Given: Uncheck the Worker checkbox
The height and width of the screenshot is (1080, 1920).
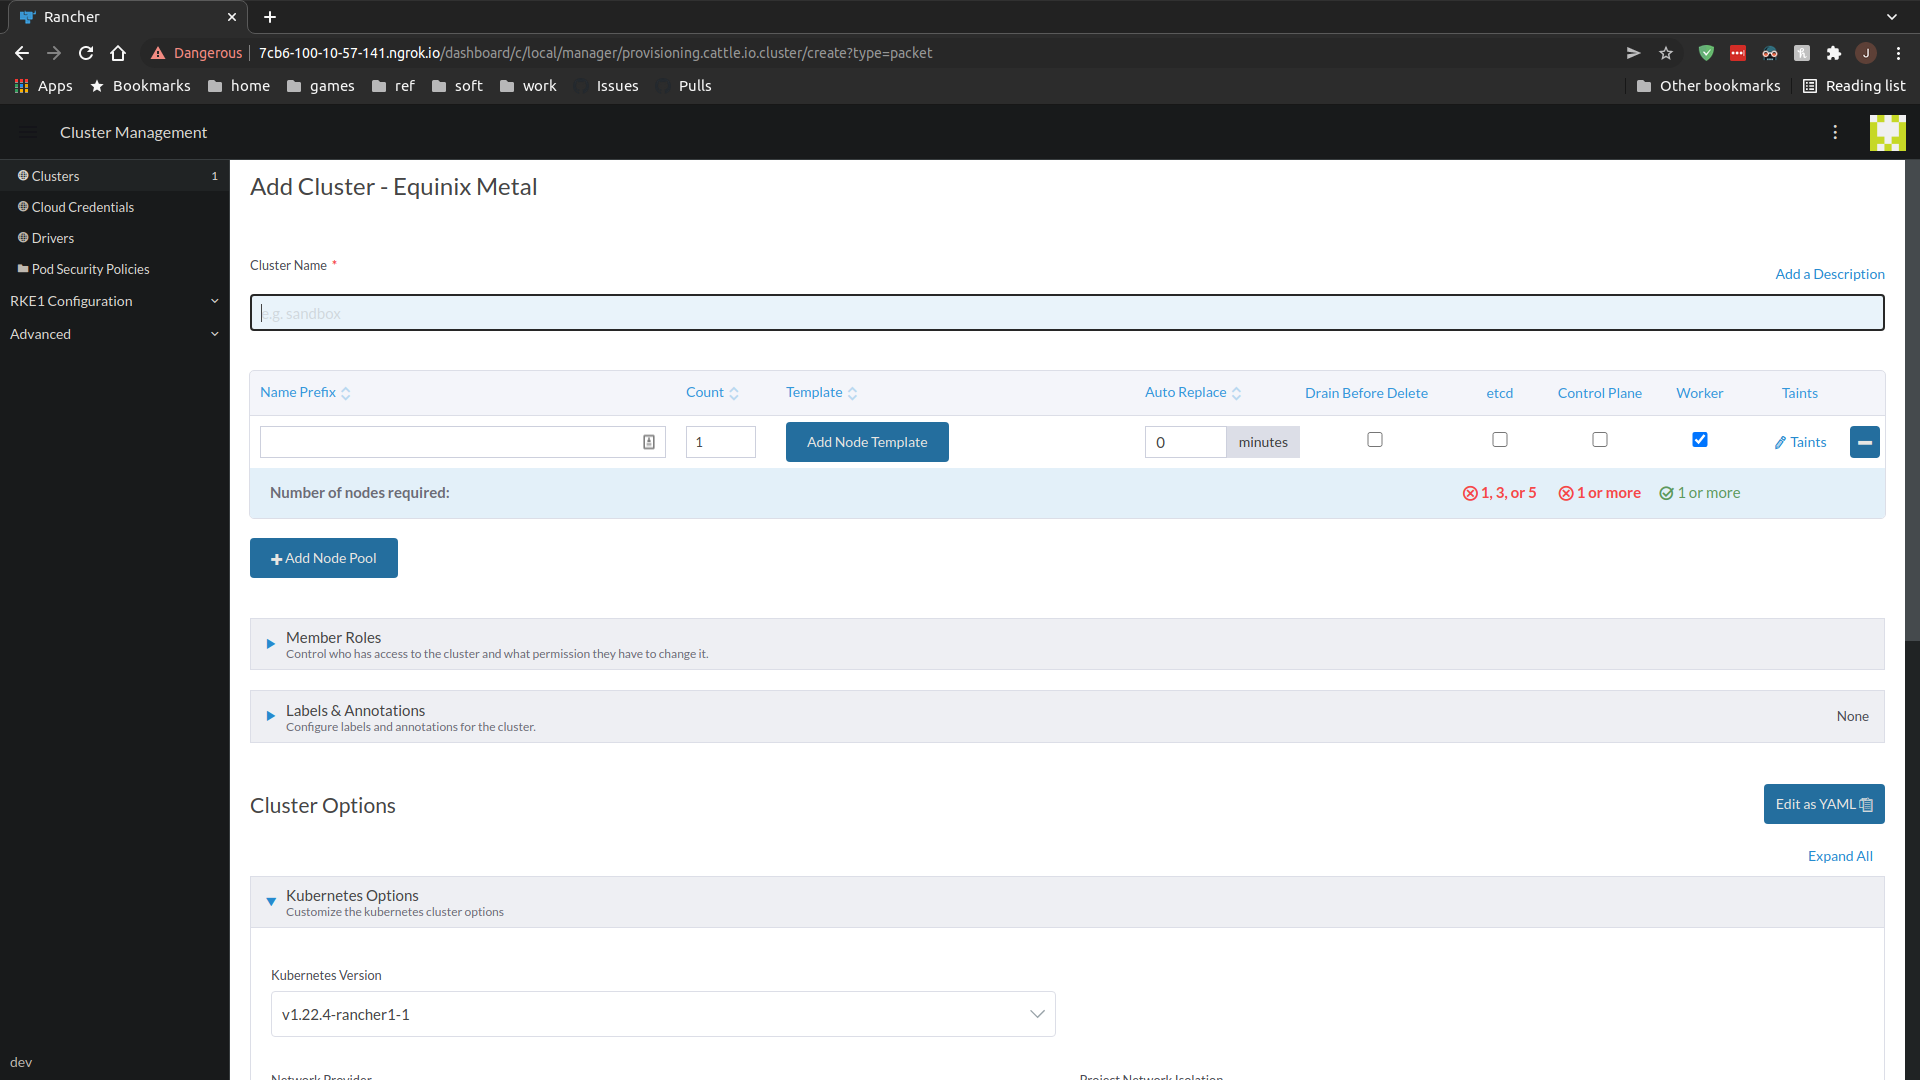Looking at the screenshot, I should click(1700, 439).
